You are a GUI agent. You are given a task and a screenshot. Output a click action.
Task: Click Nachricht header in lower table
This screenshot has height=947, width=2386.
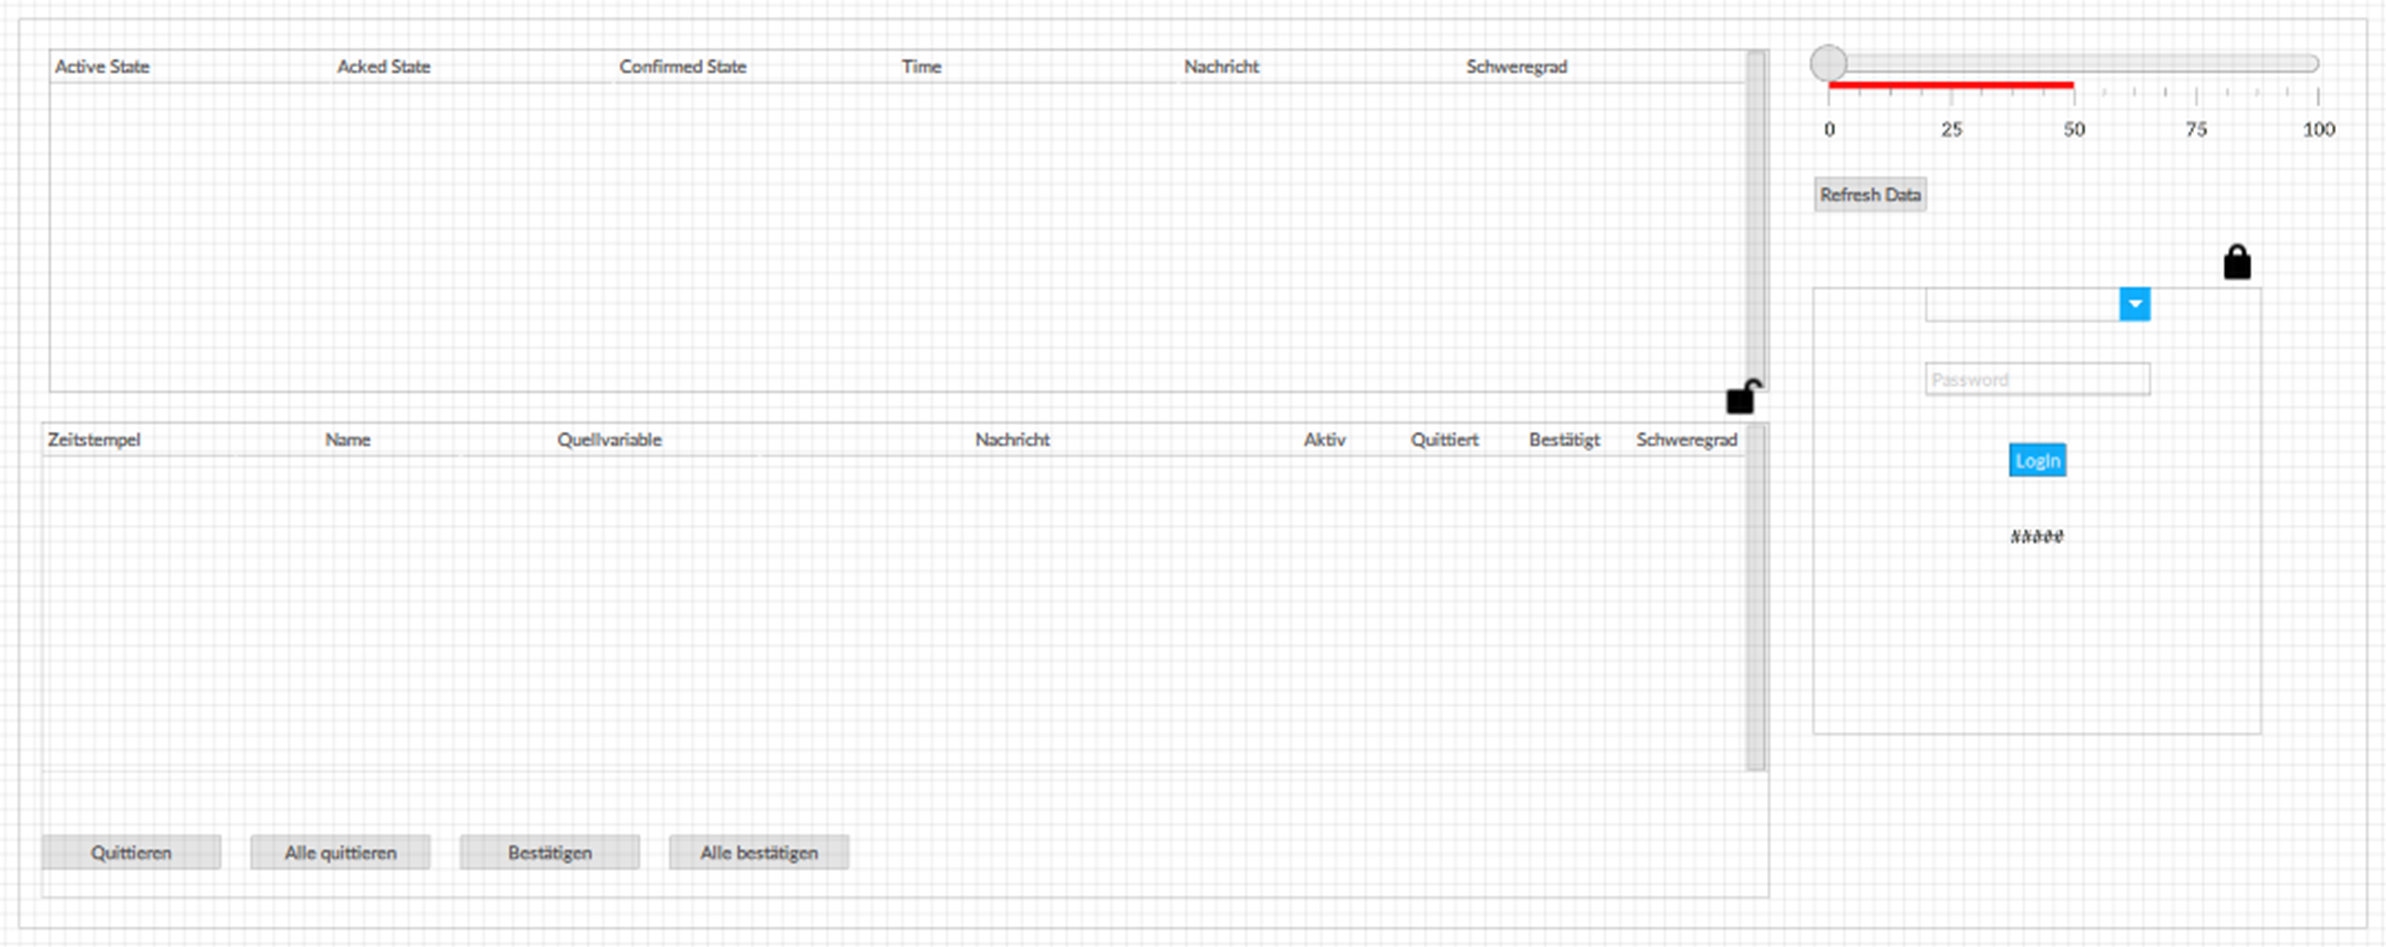point(1012,439)
